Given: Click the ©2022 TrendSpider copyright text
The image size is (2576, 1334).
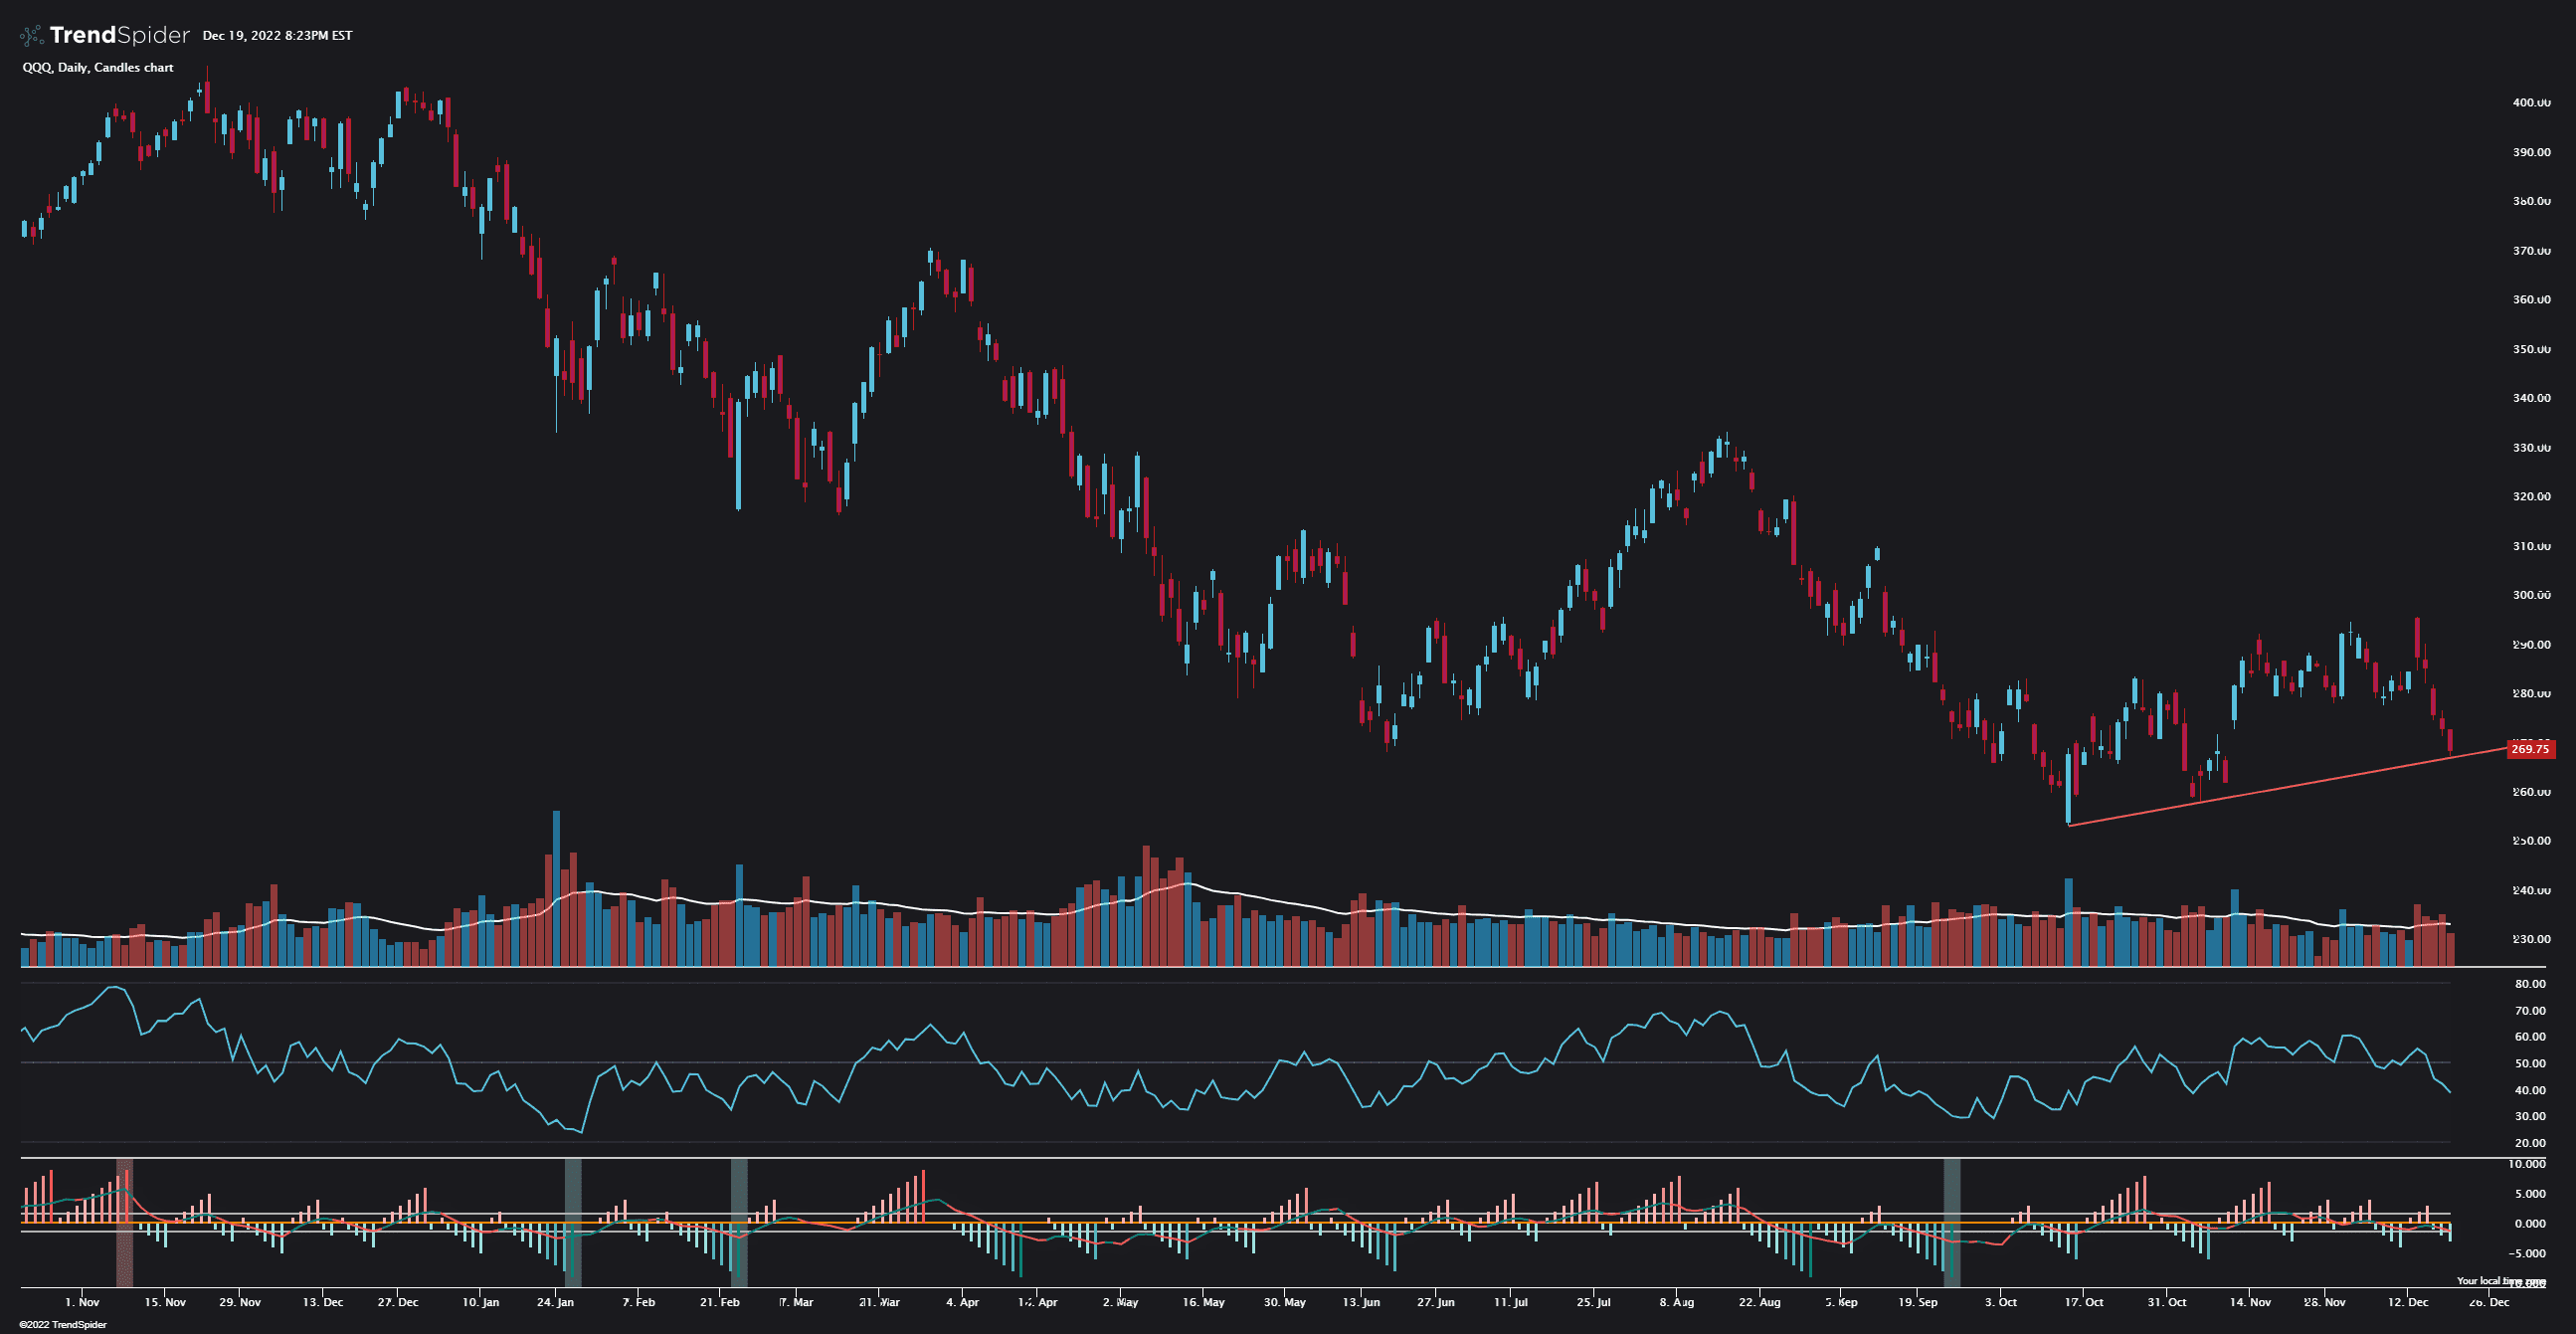Looking at the screenshot, I should 63,1324.
